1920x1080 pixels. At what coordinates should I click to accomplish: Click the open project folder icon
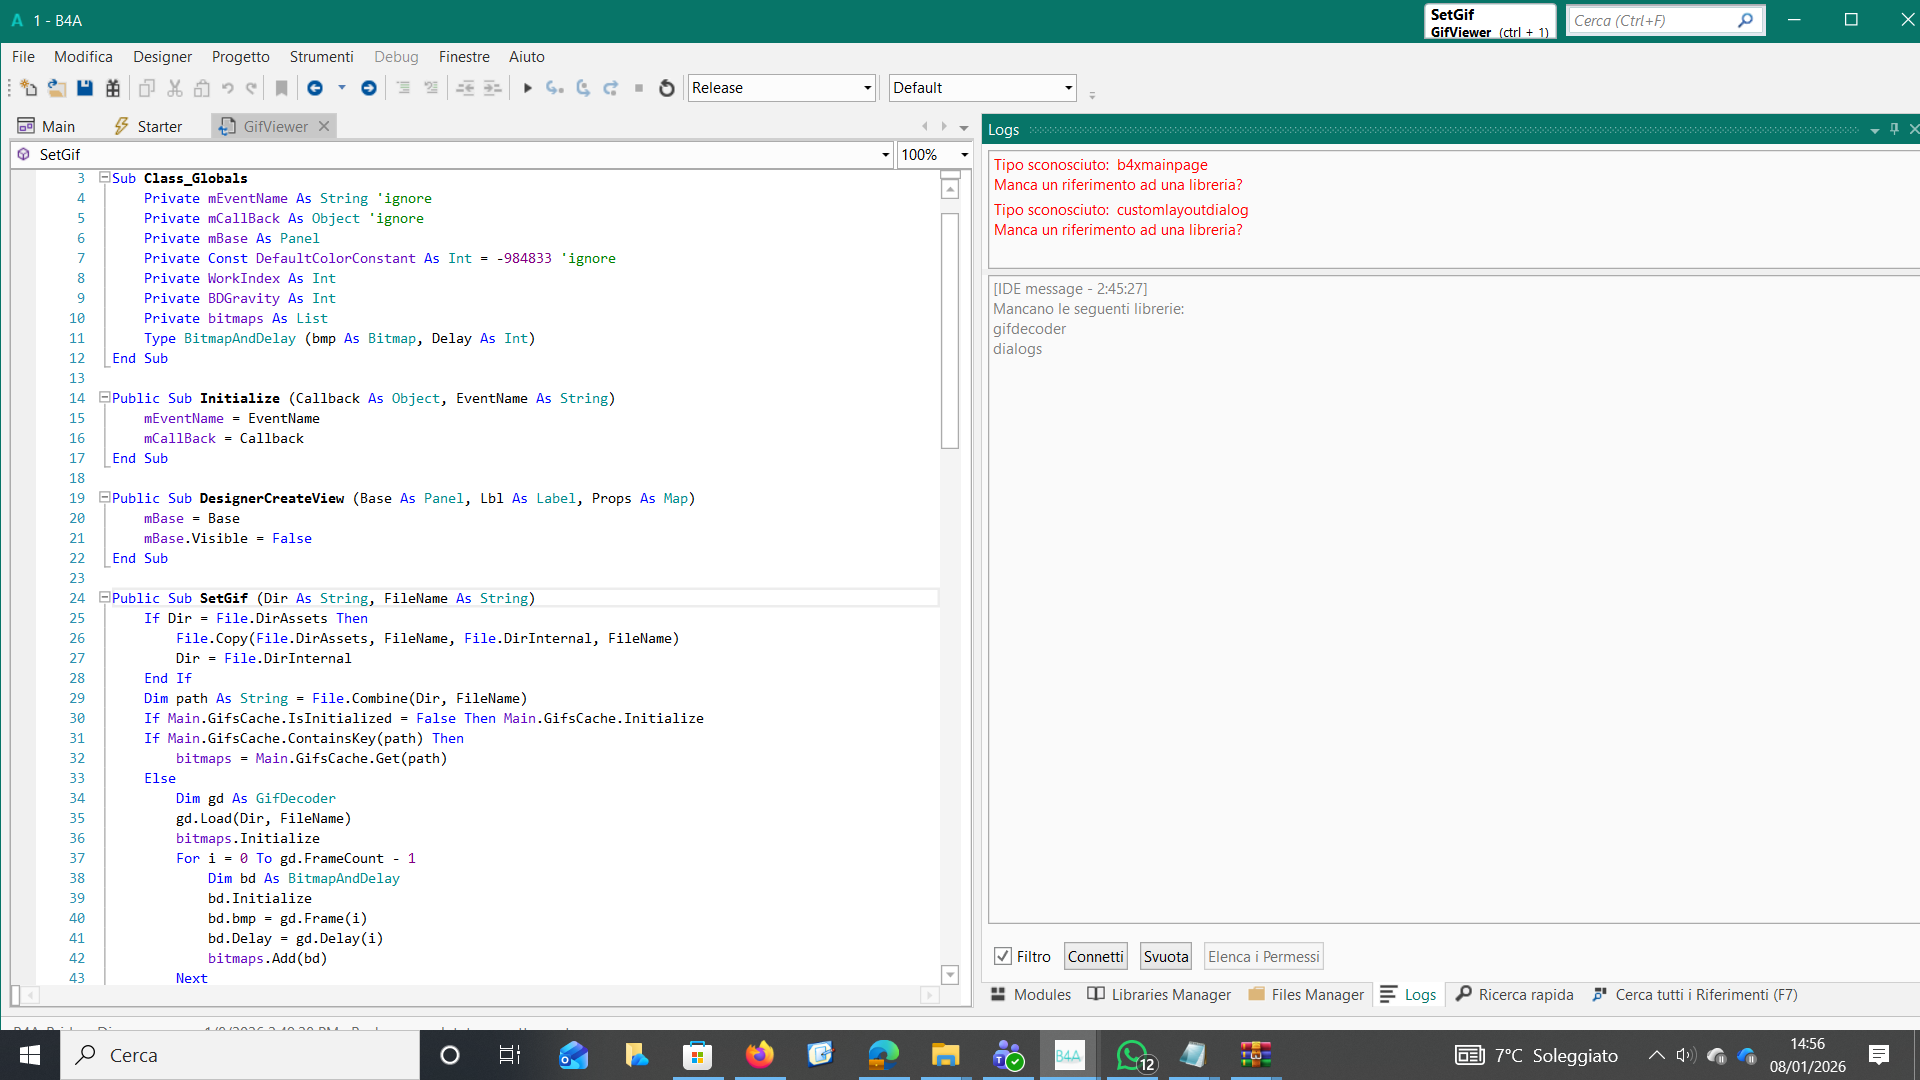click(x=56, y=88)
